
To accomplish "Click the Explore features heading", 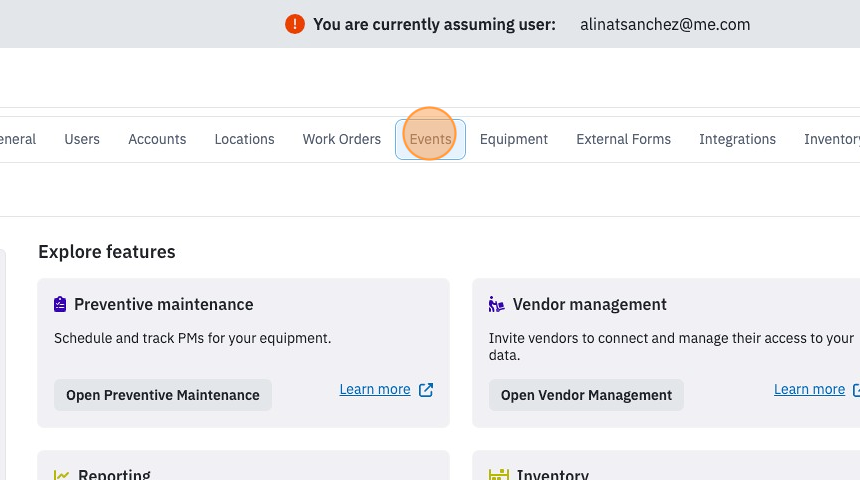I will 107,252.
